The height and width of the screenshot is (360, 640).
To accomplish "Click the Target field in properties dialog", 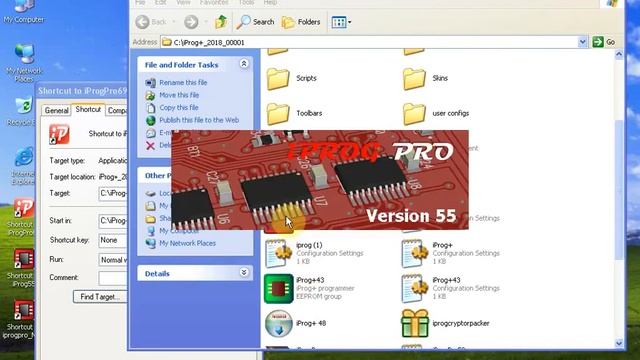I will [x=113, y=193].
